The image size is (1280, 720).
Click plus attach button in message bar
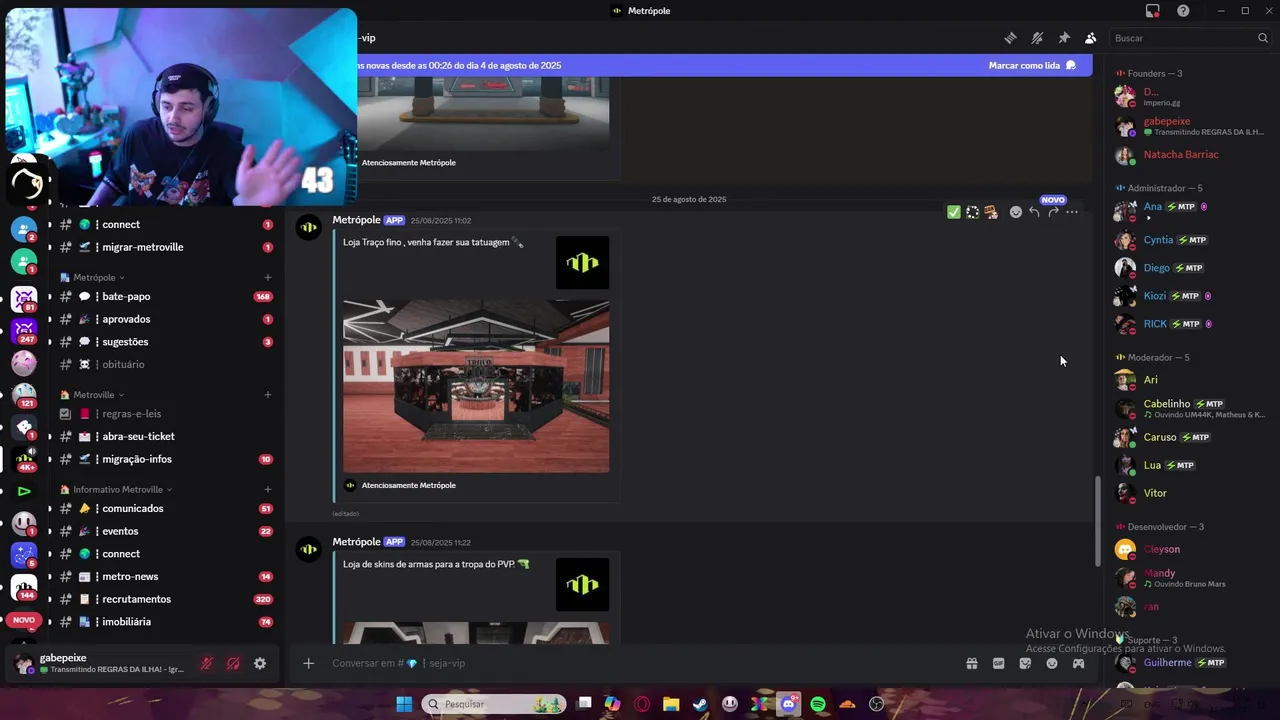pyautogui.click(x=308, y=663)
